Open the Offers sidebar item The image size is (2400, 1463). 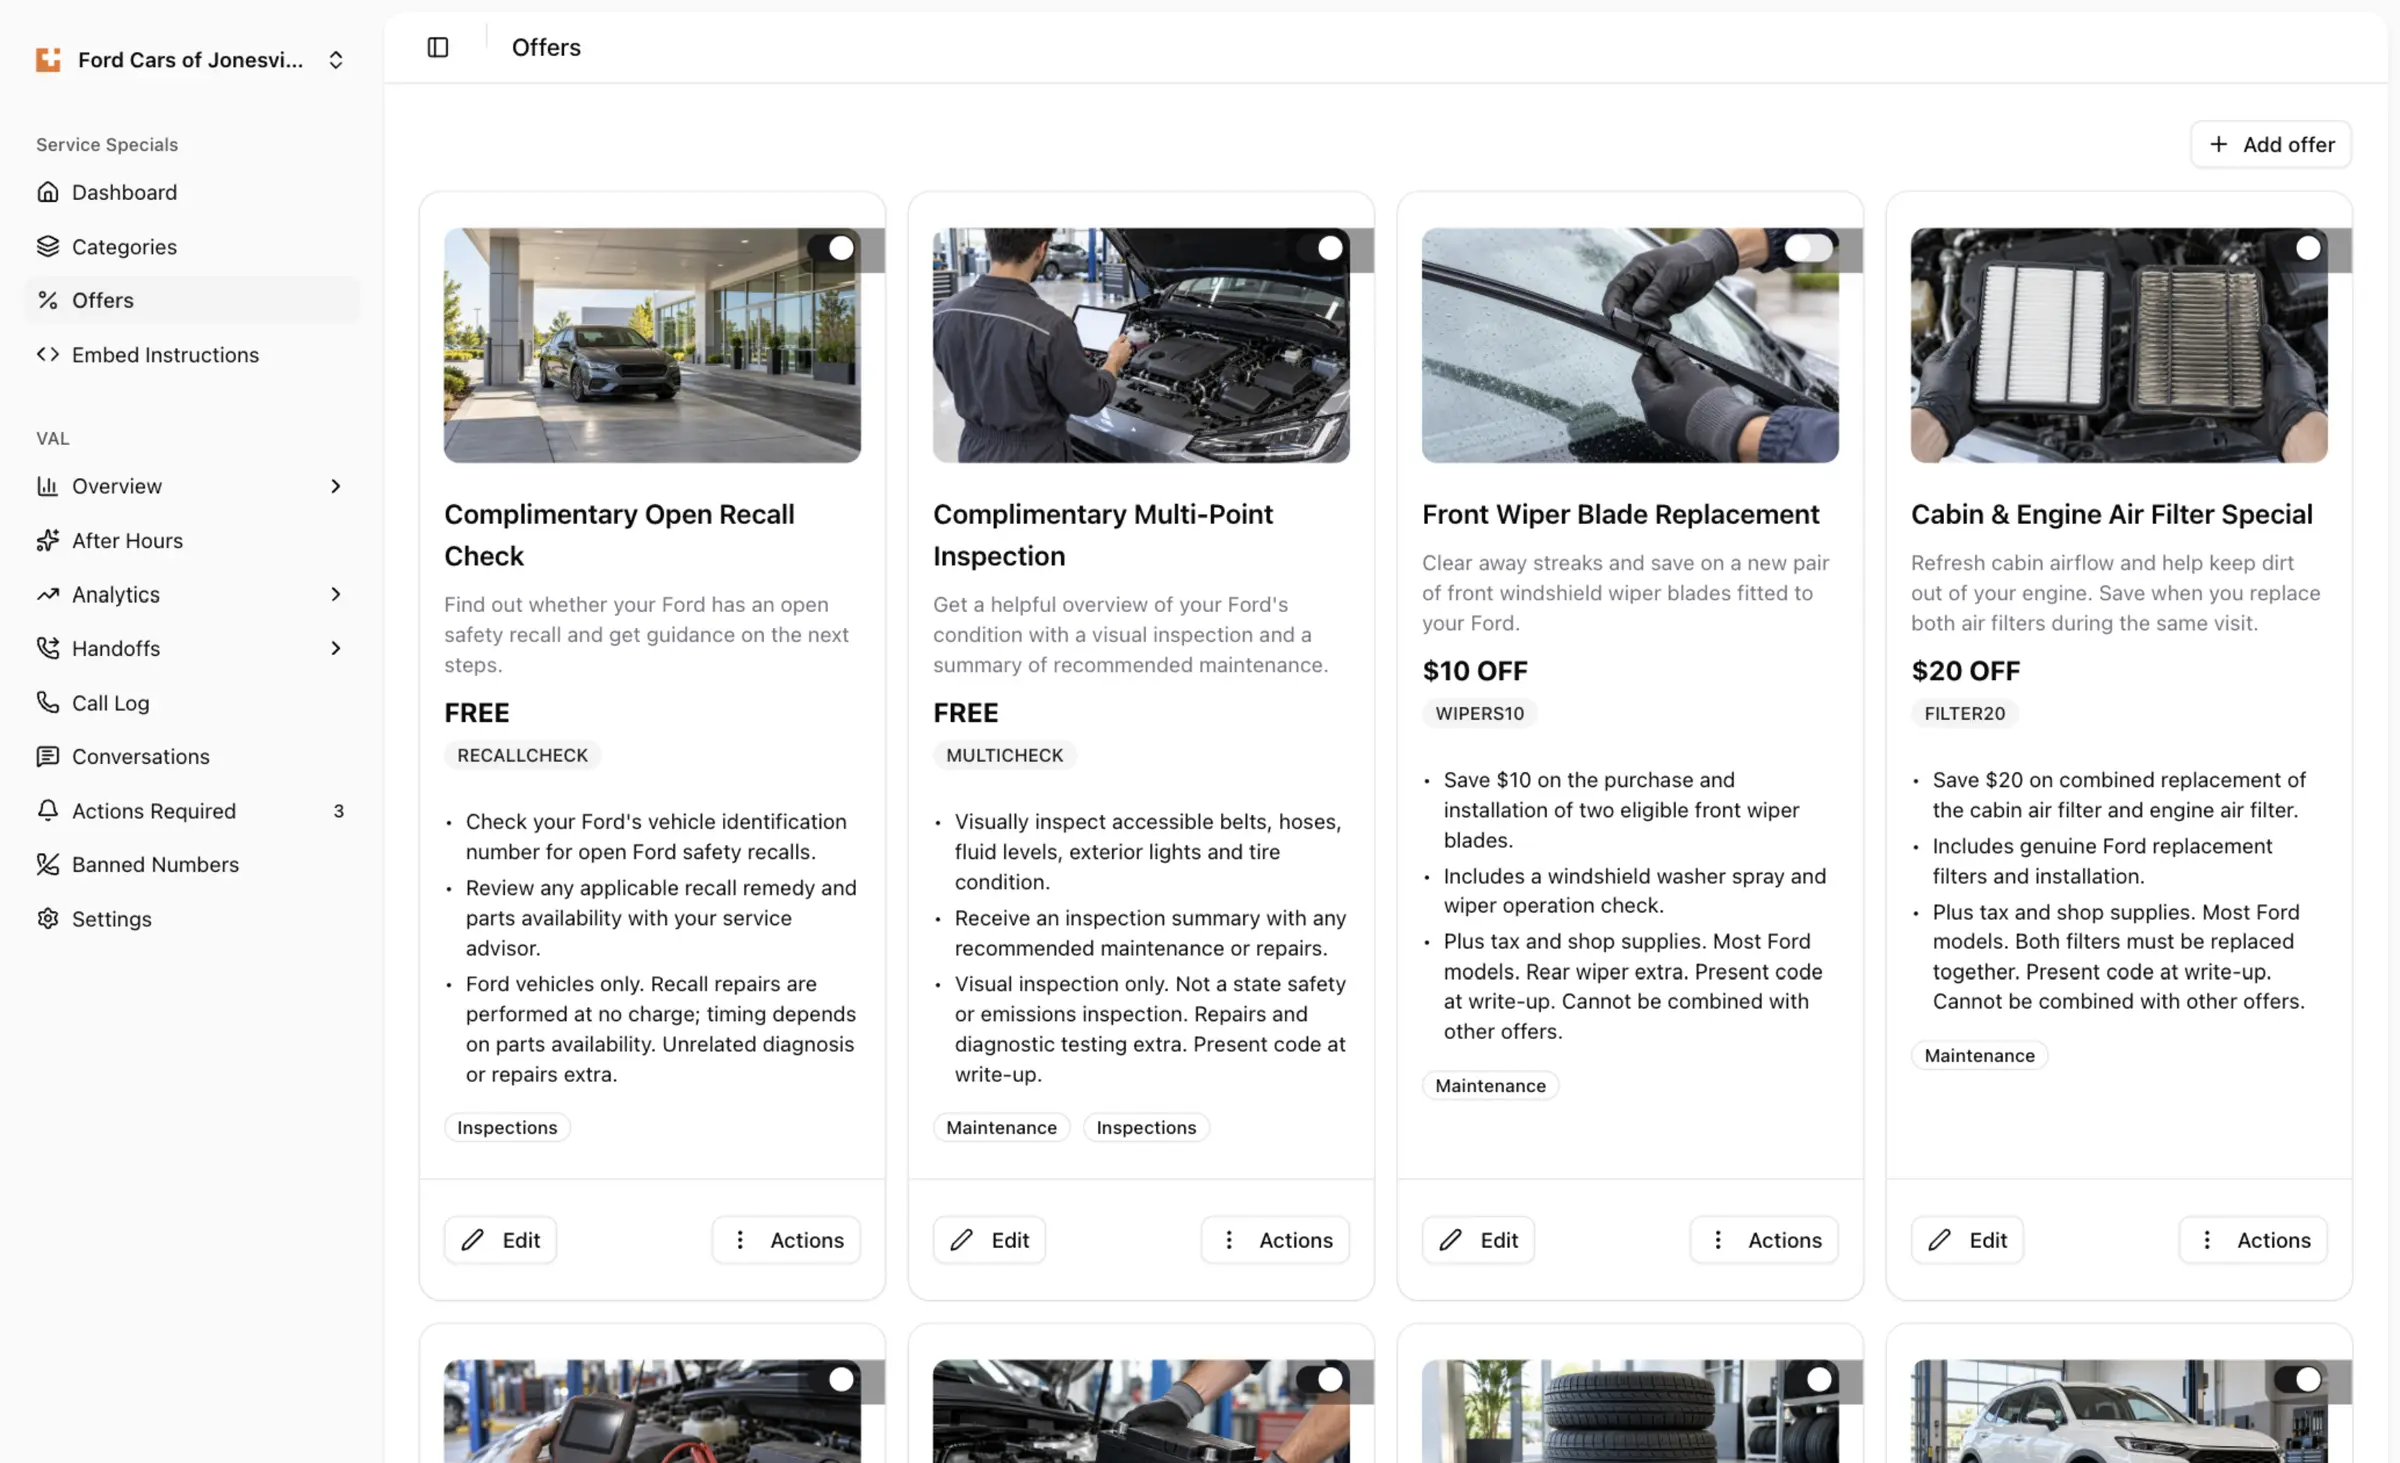(191, 300)
